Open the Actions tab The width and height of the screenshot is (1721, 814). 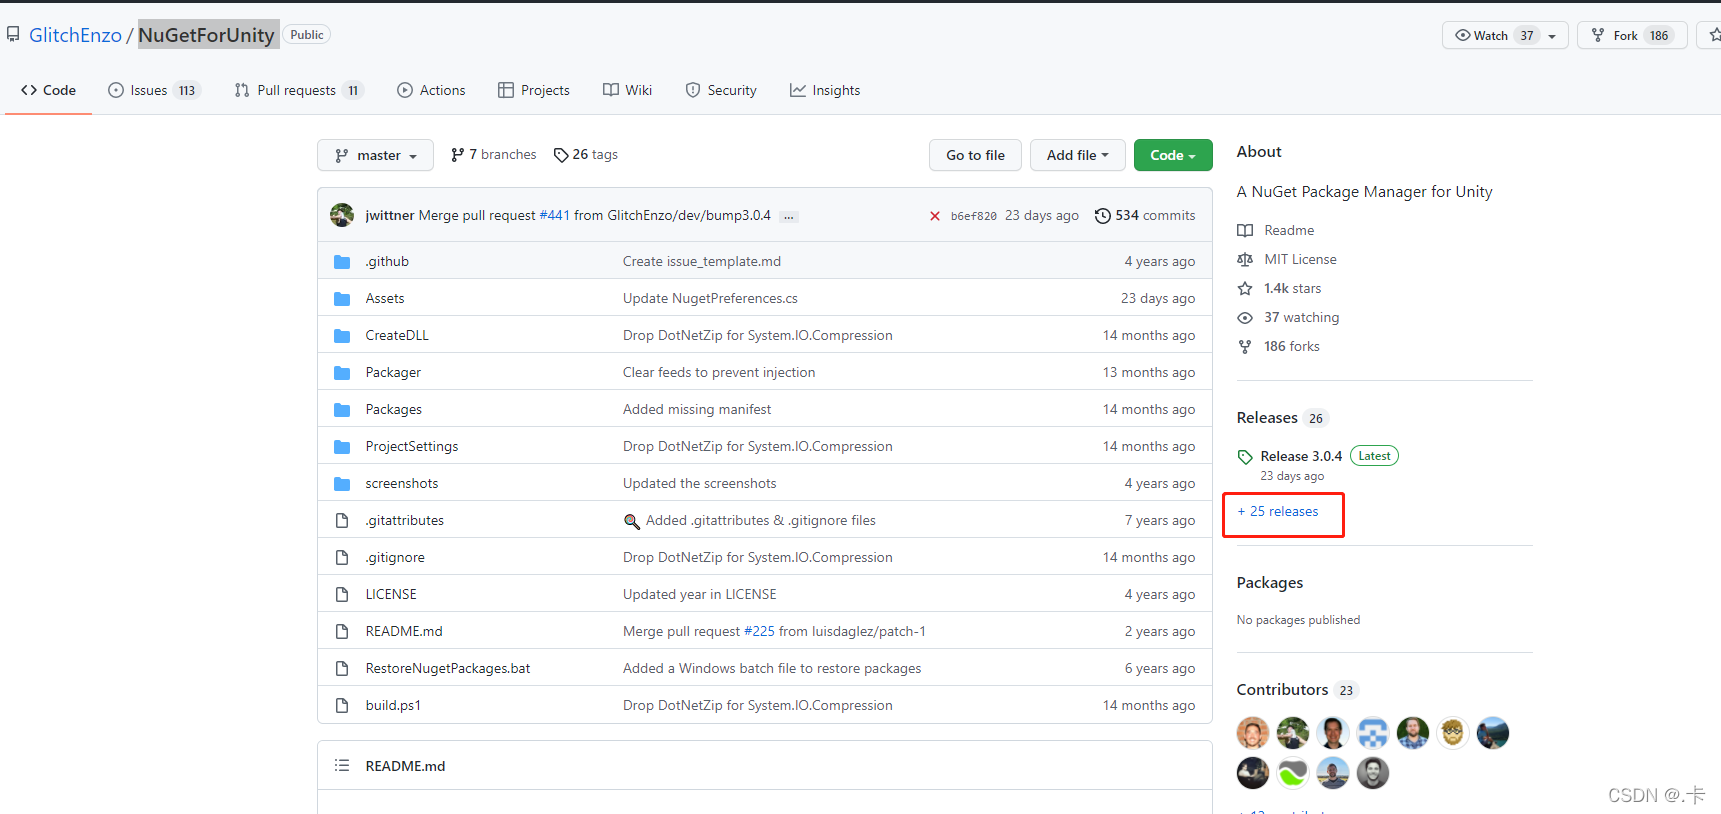[x=431, y=90]
